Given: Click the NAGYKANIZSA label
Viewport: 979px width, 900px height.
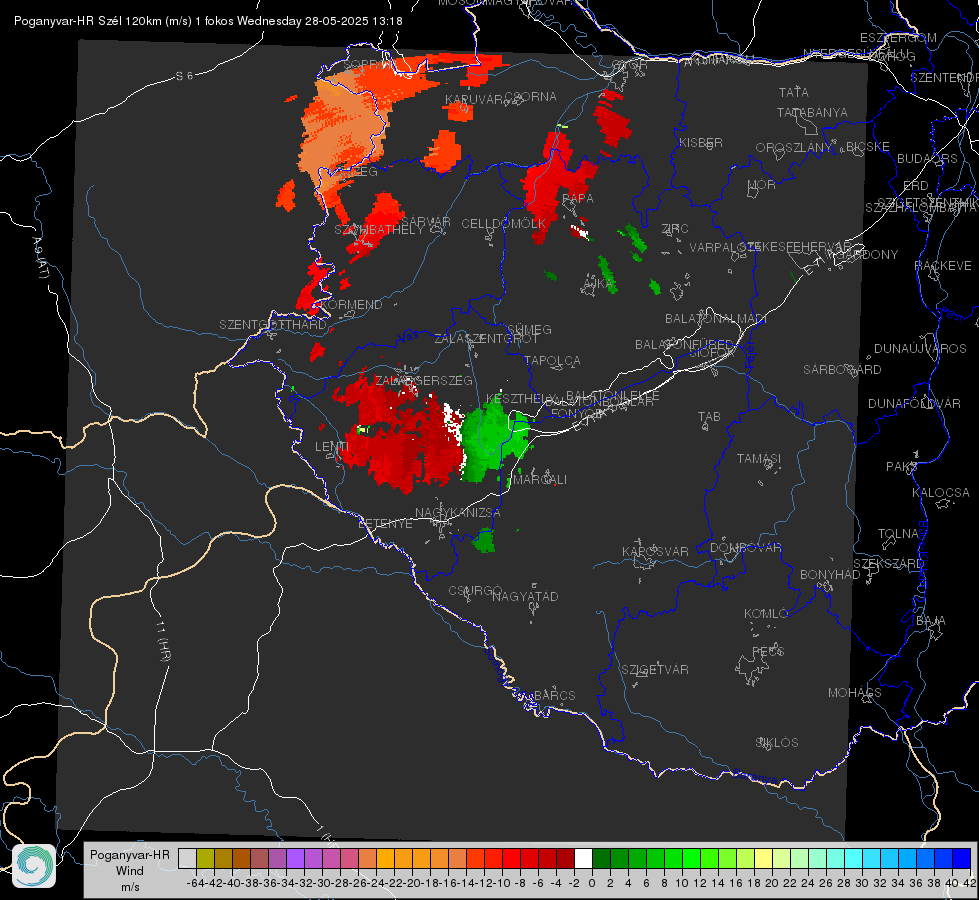Looking at the screenshot, I should coord(458,513).
